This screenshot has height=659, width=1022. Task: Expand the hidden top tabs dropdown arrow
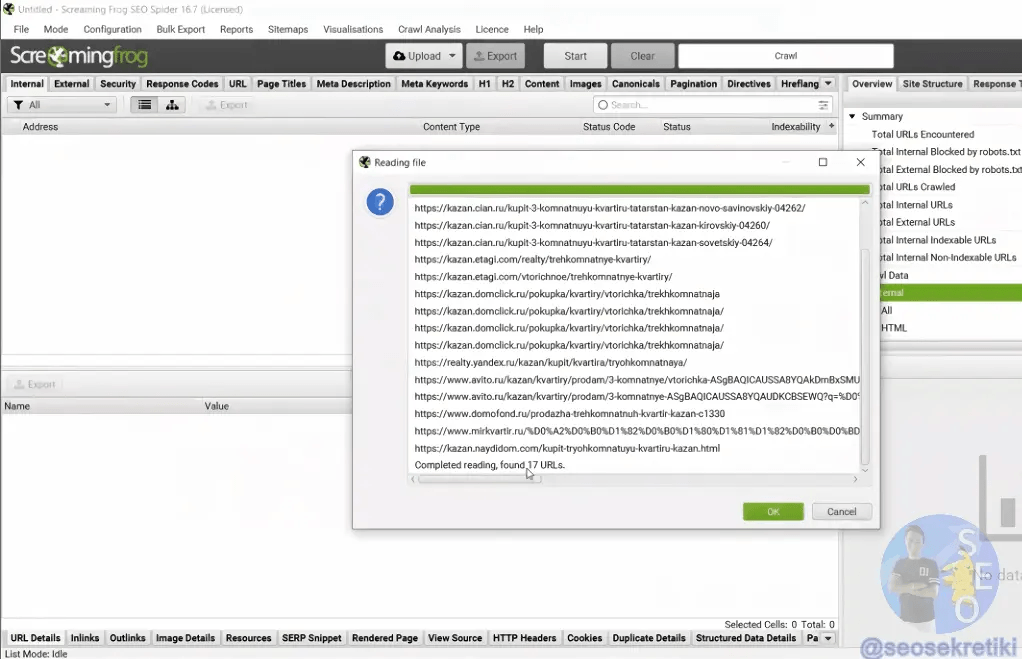tap(828, 84)
